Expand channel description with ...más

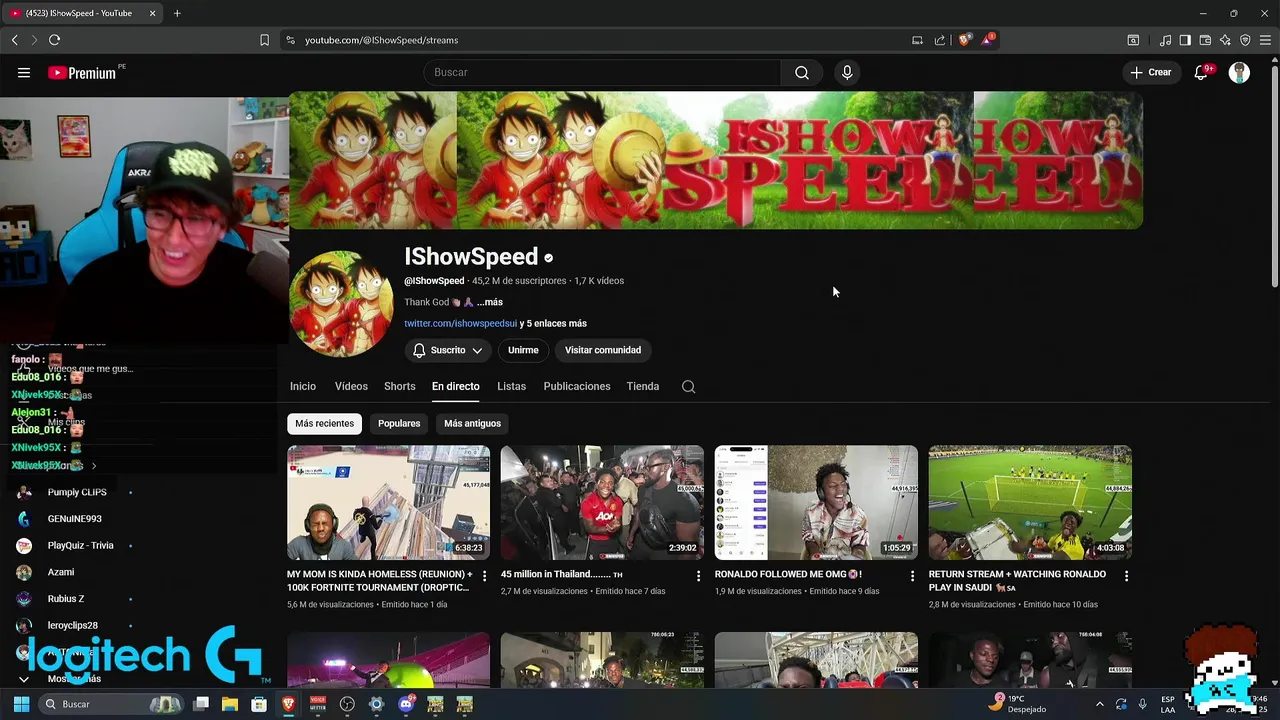pos(489,302)
